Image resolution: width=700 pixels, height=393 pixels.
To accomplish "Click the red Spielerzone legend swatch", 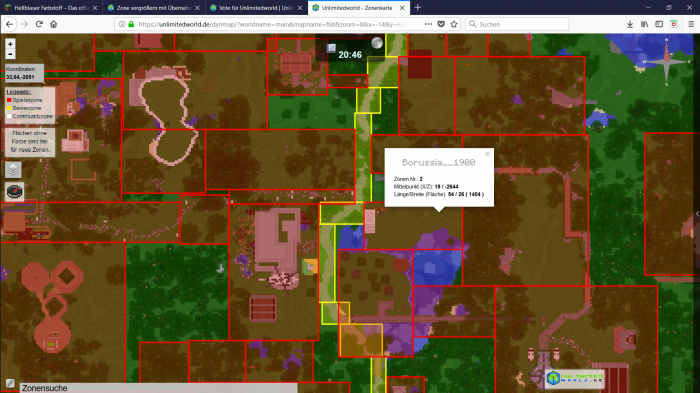I will coord(9,100).
